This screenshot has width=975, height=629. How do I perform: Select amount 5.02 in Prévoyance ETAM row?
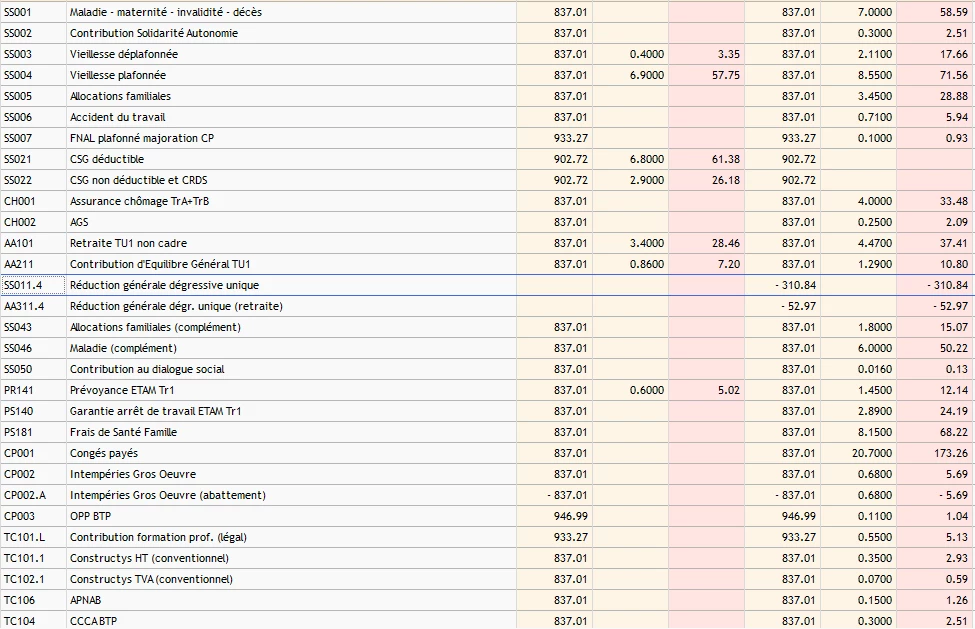(x=728, y=390)
